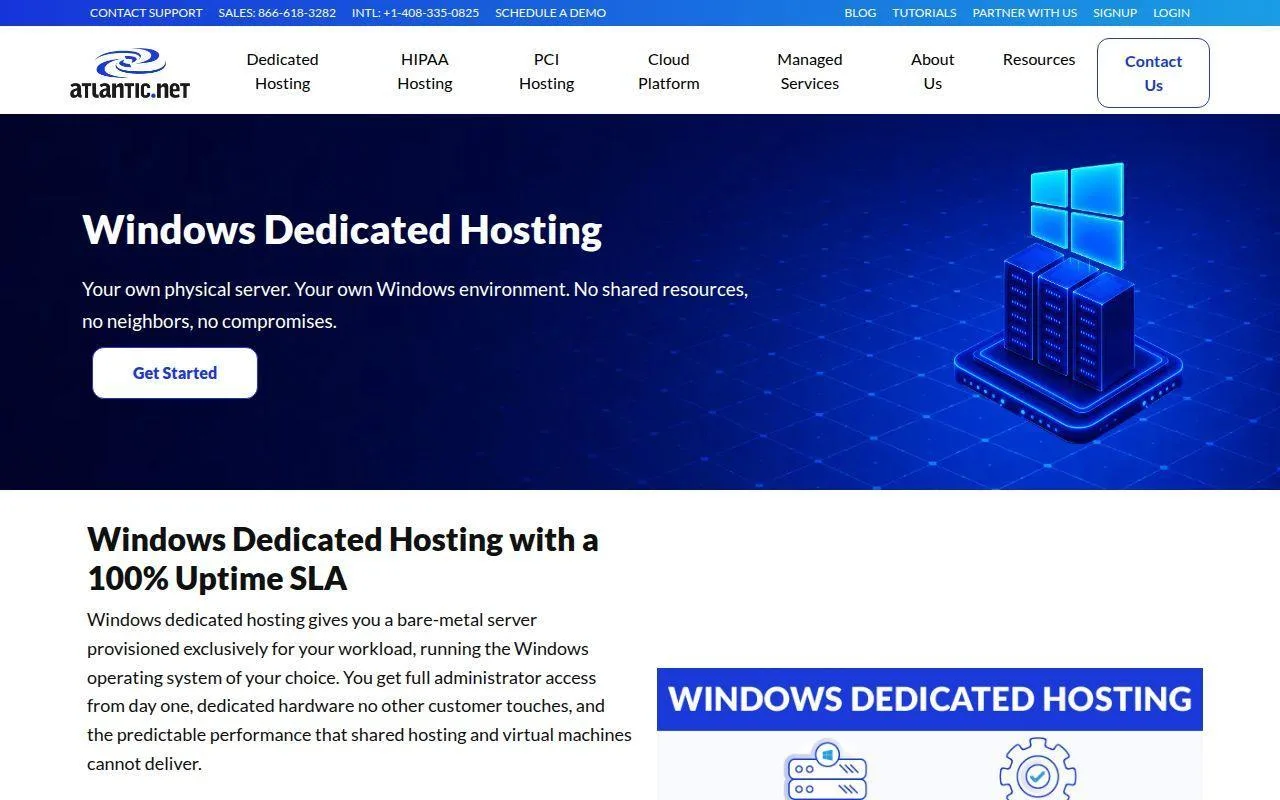Open the About Us menu
Viewport: 1280px width, 800px height.
[x=933, y=72]
